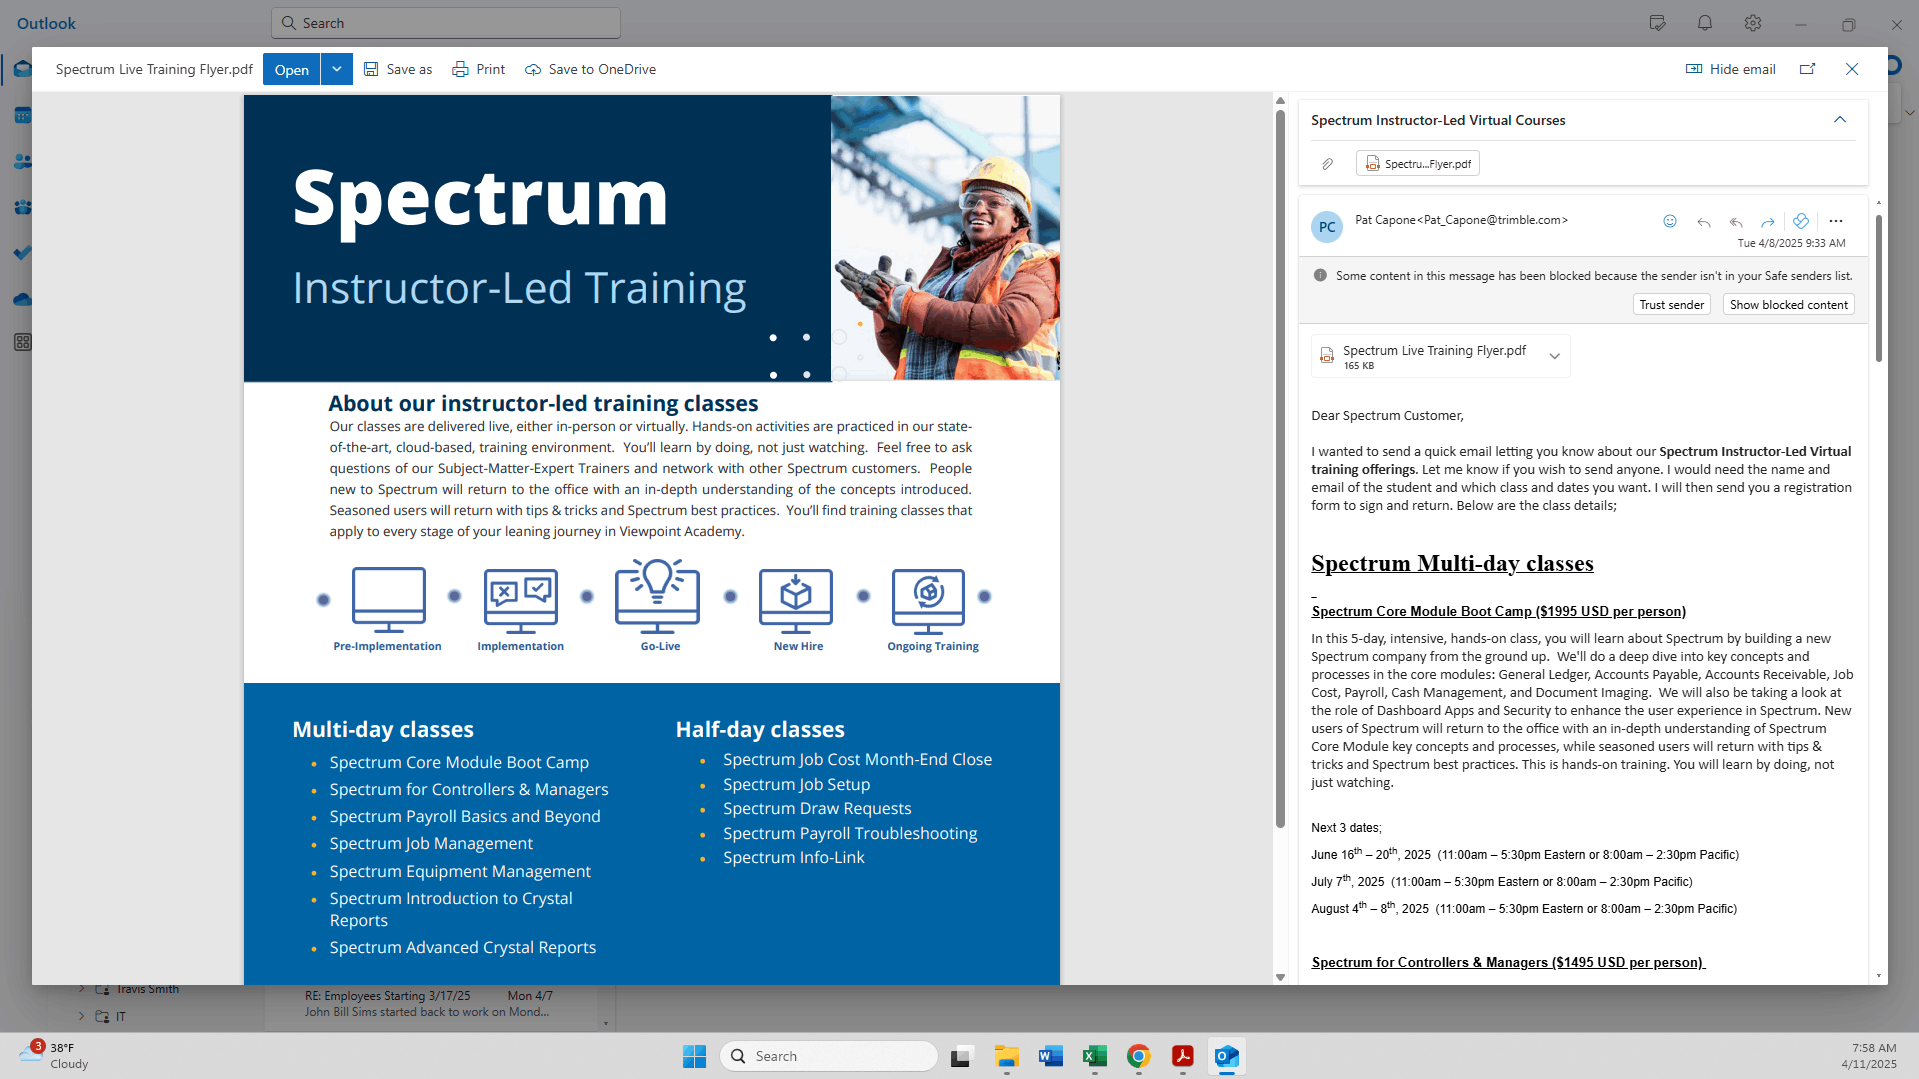Screen dimensions: 1919x1079
Task: Open the Word app on the taskbar
Action: pyautogui.click(x=1050, y=1056)
